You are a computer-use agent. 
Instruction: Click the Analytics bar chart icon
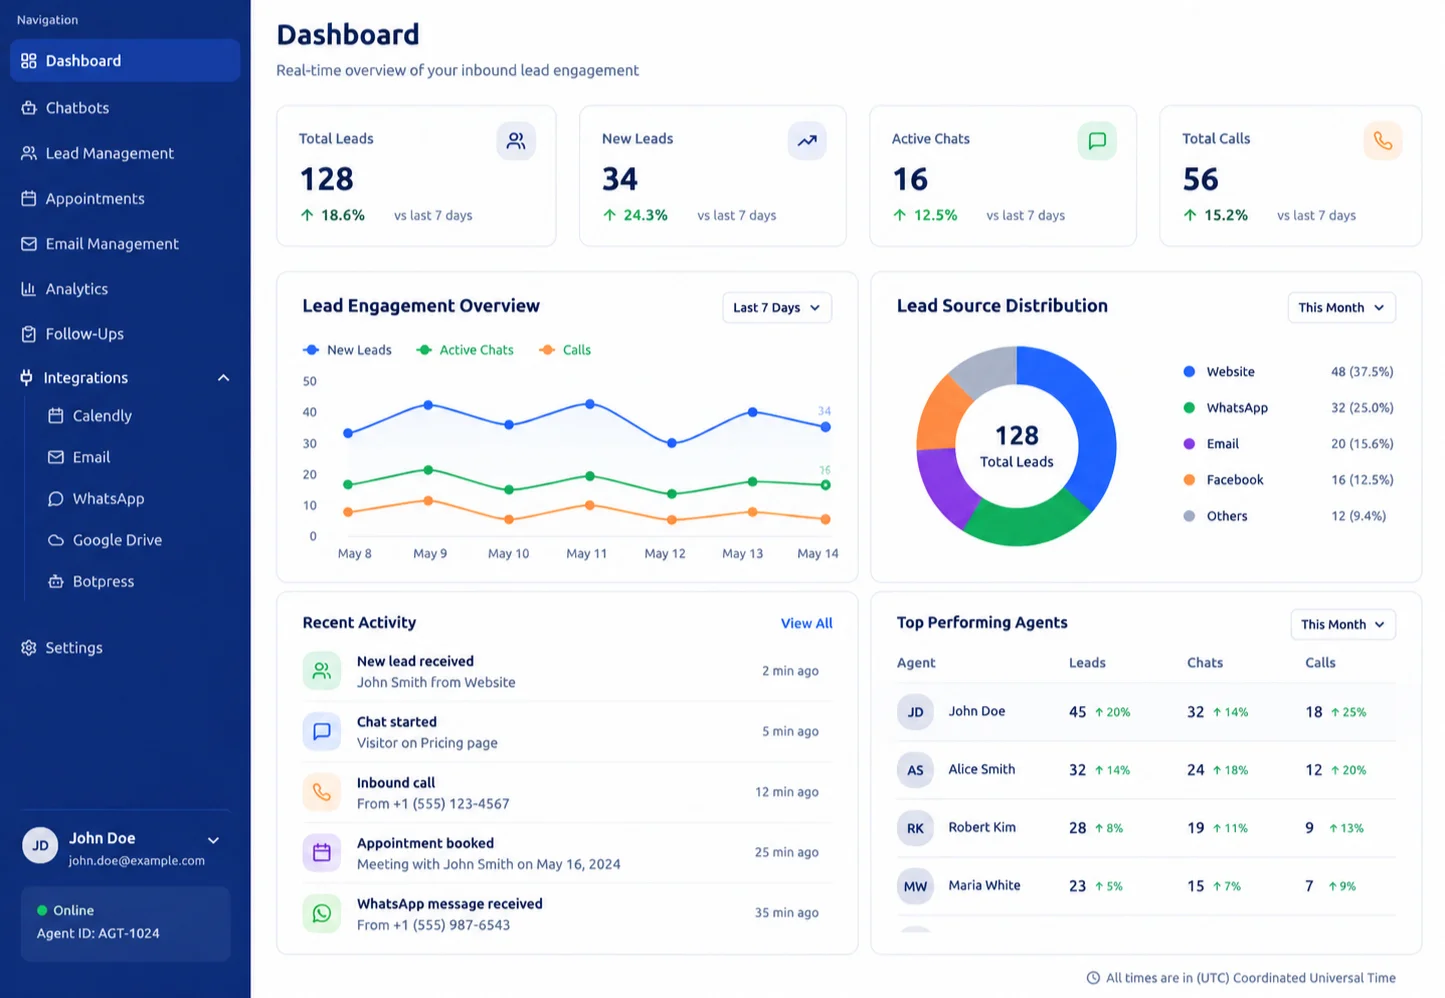(x=29, y=289)
